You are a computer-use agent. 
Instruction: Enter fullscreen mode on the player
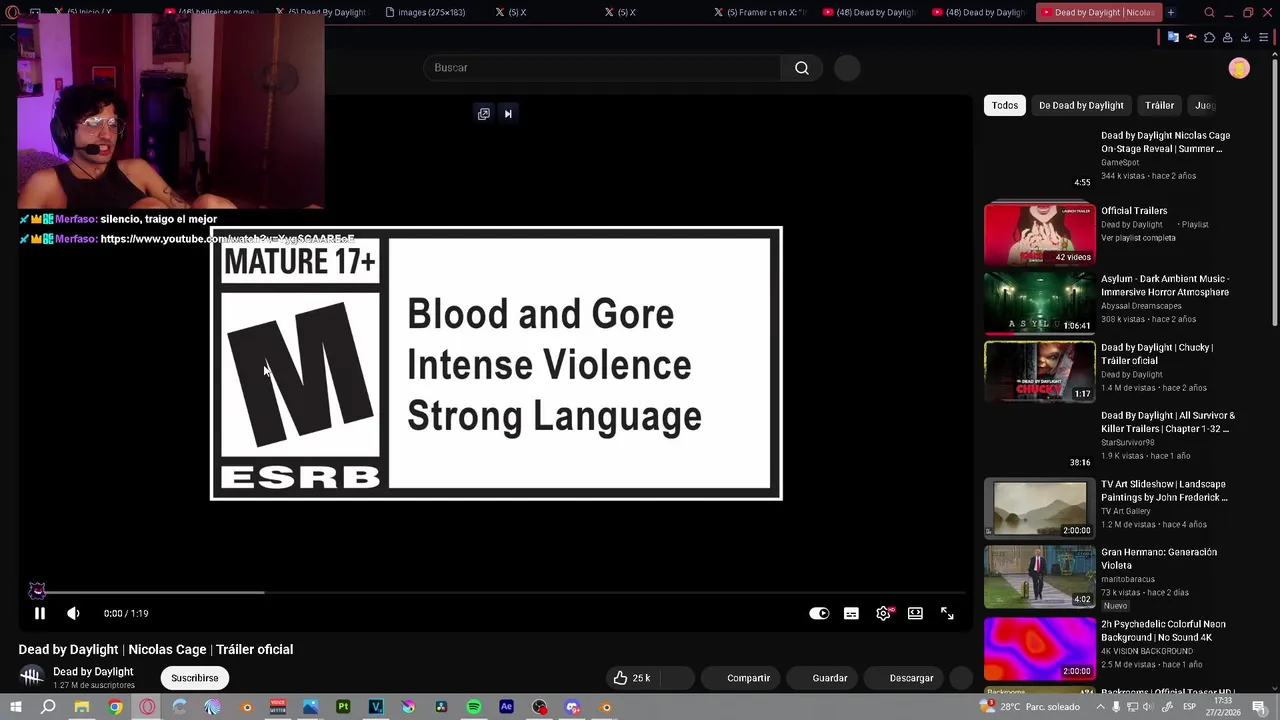[x=947, y=613]
